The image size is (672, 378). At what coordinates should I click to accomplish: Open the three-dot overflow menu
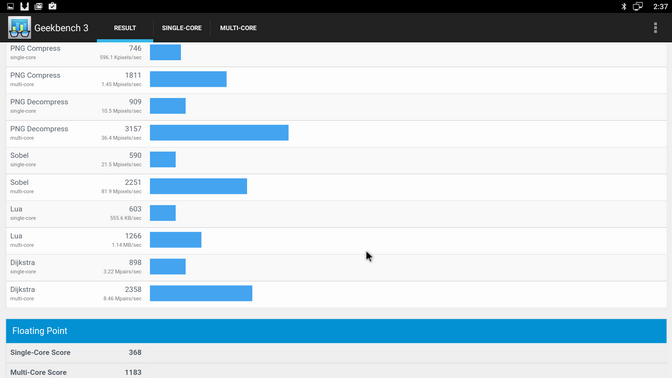(x=655, y=28)
